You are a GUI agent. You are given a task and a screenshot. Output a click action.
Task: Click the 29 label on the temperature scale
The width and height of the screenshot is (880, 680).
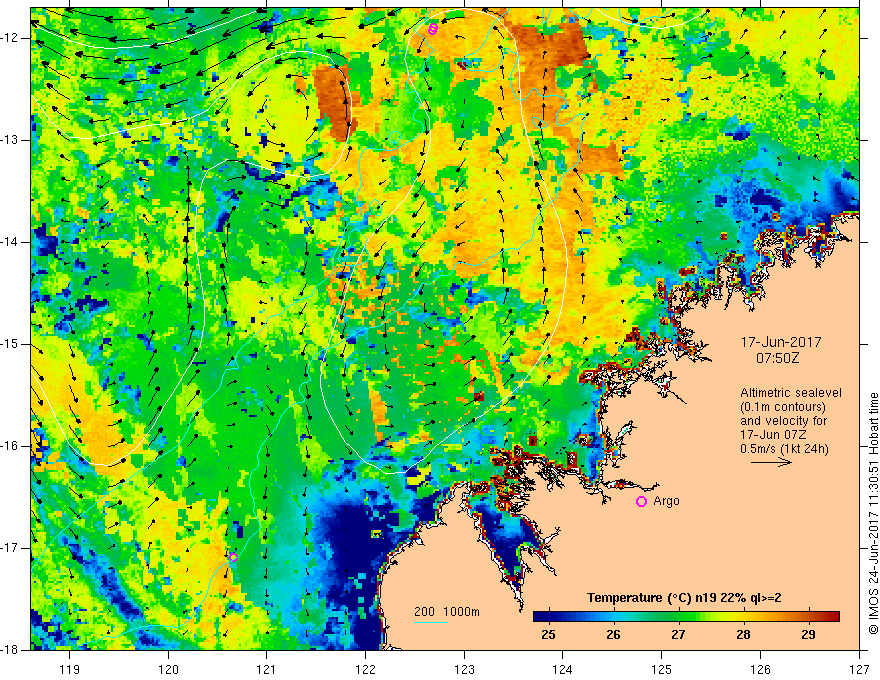coord(808,635)
